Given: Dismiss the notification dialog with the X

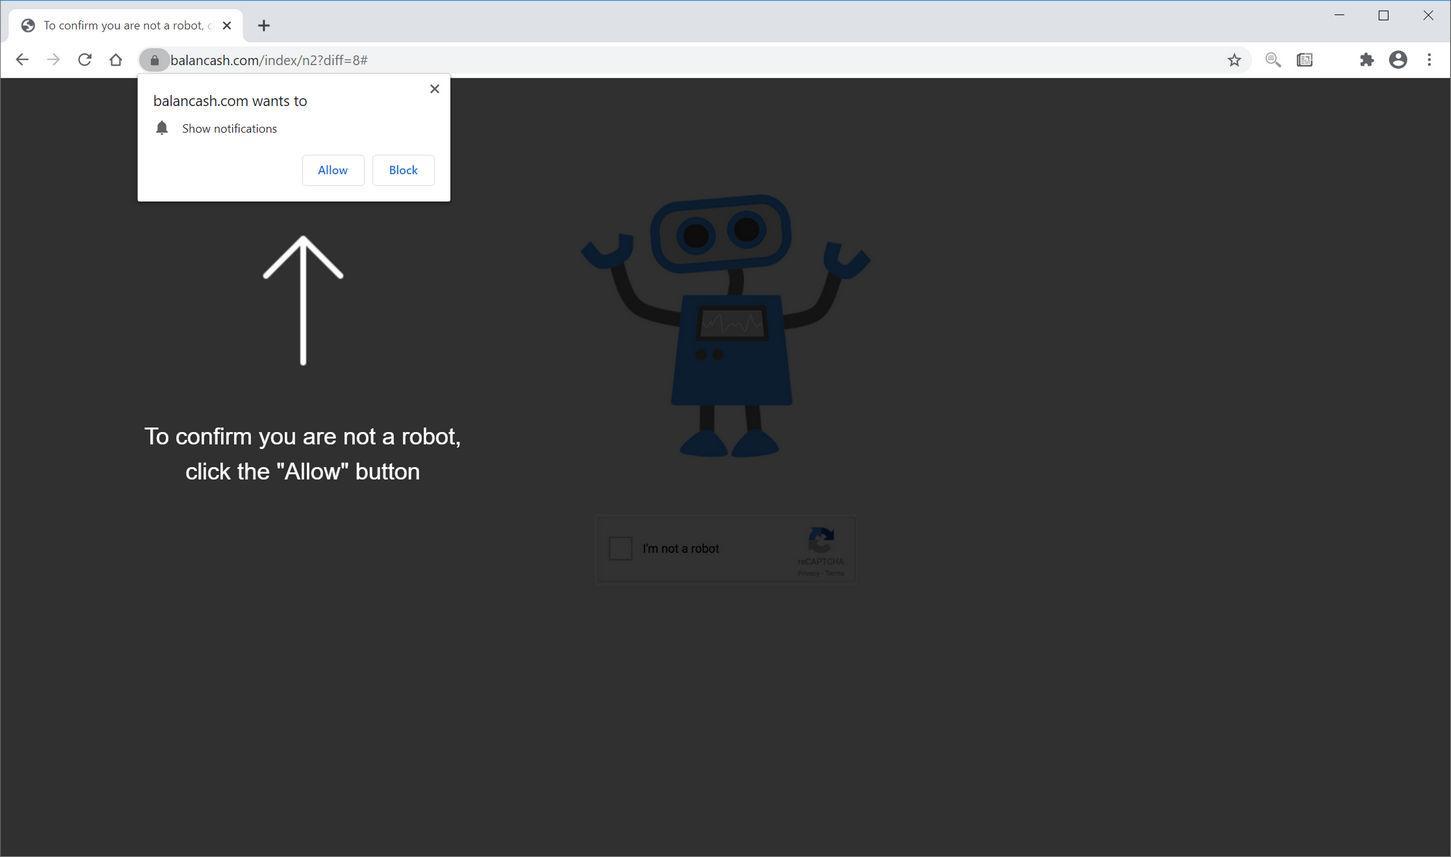Looking at the screenshot, I should pos(434,88).
